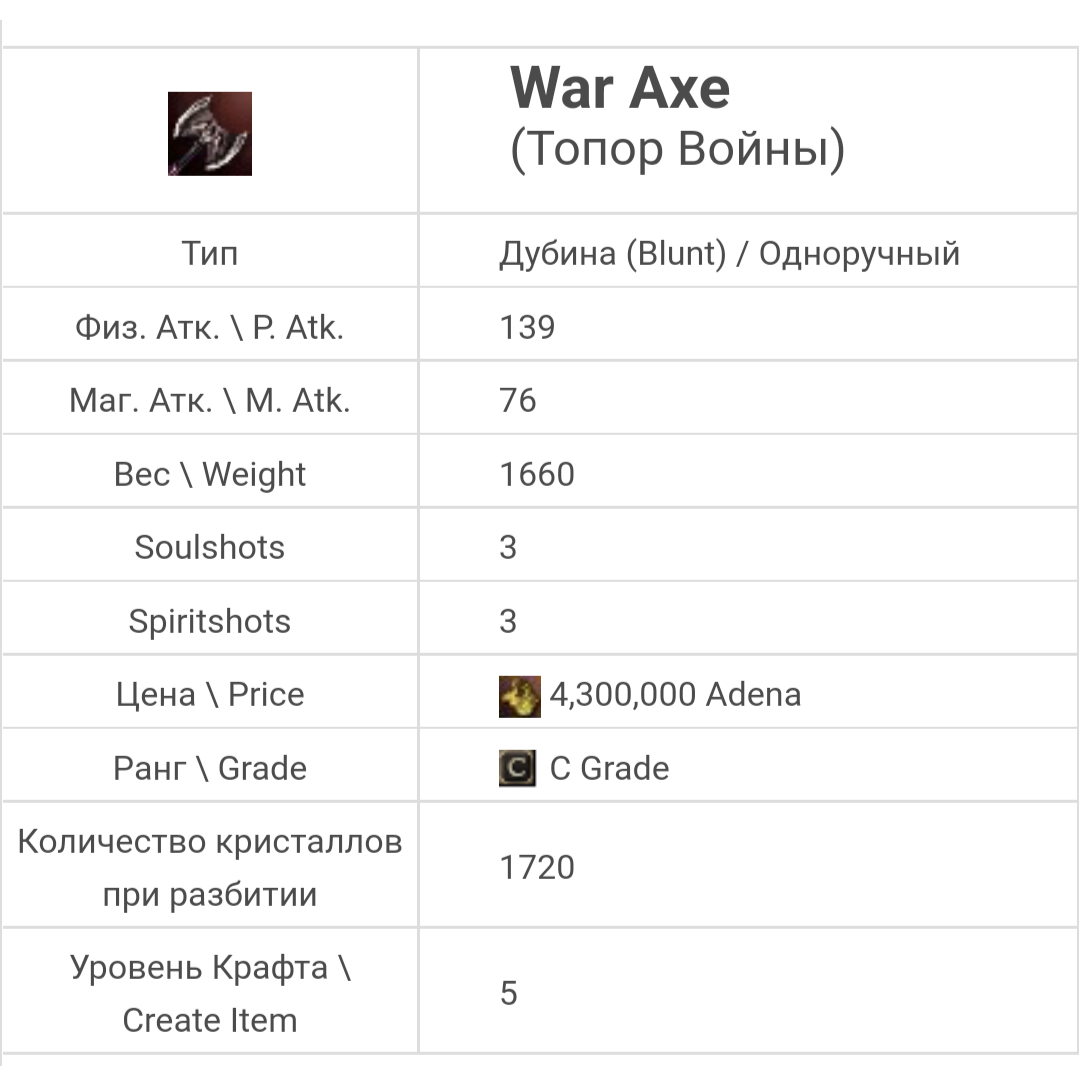Select the Russian name Топор Войны
The width and height of the screenshot is (1080, 1066).
coord(677,150)
